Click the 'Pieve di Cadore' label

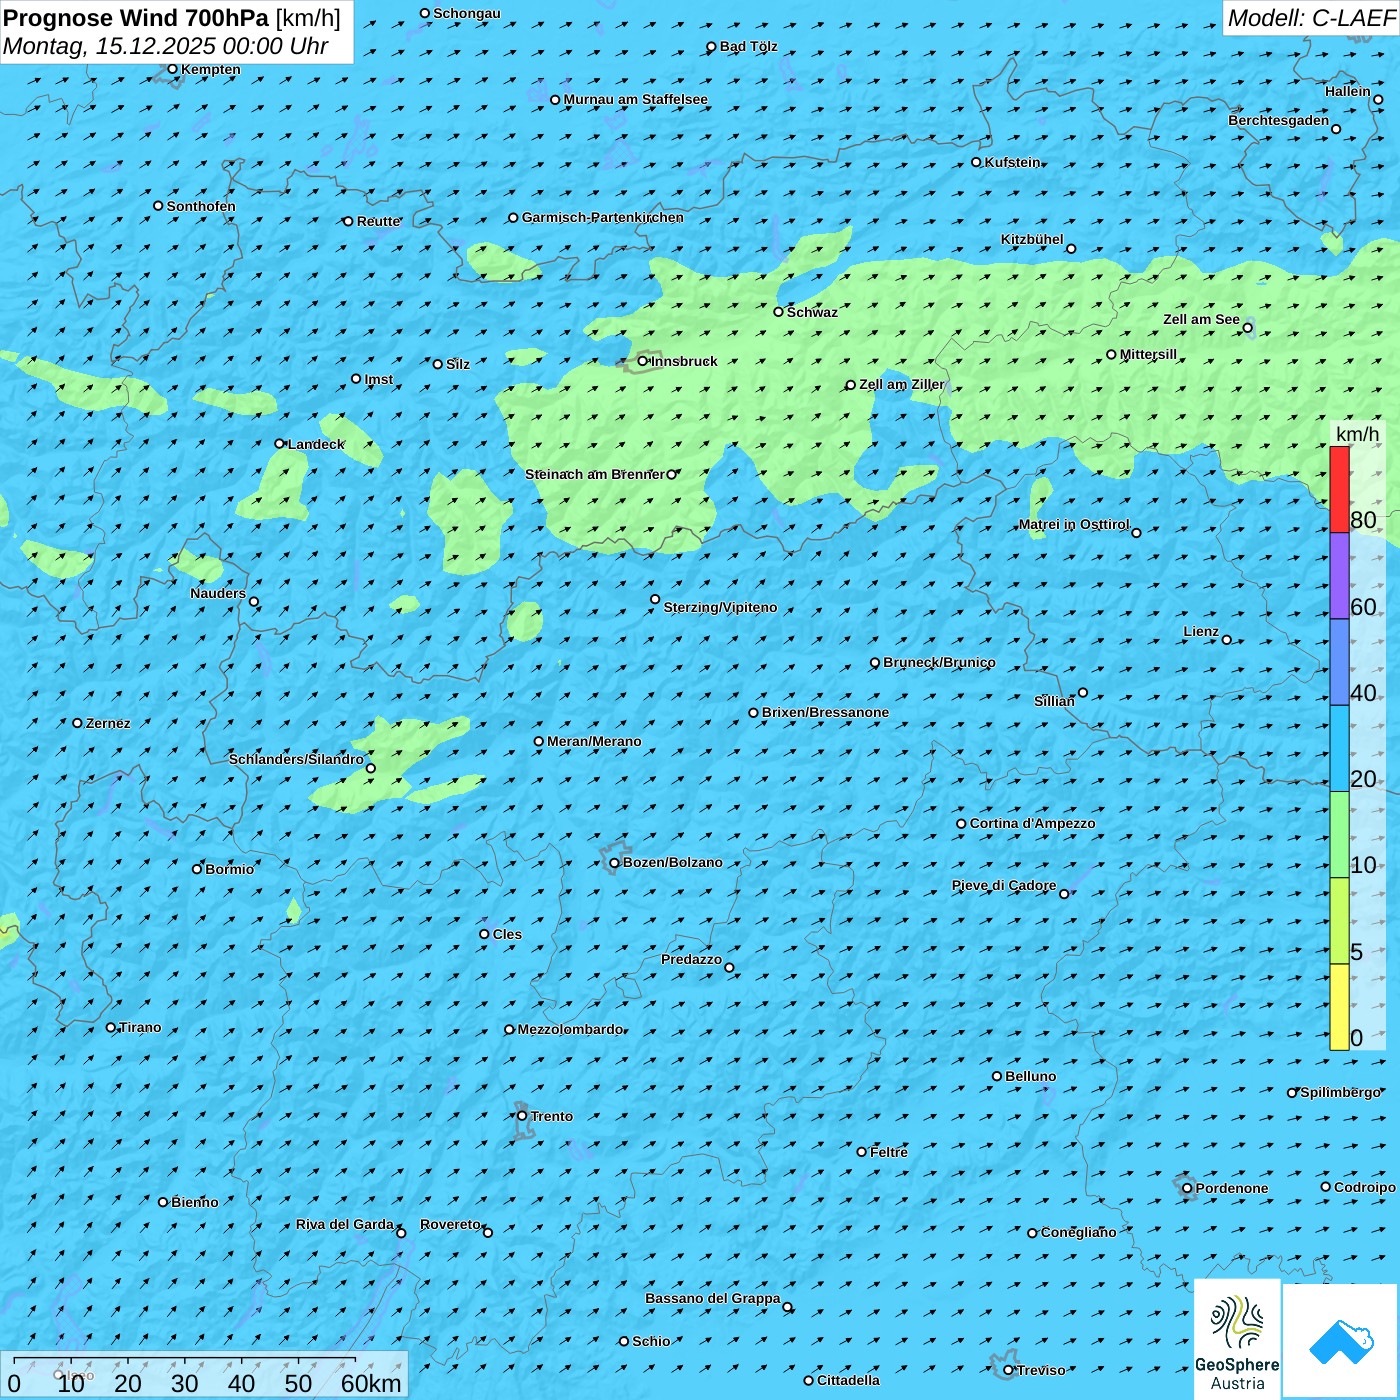[1004, 885]
